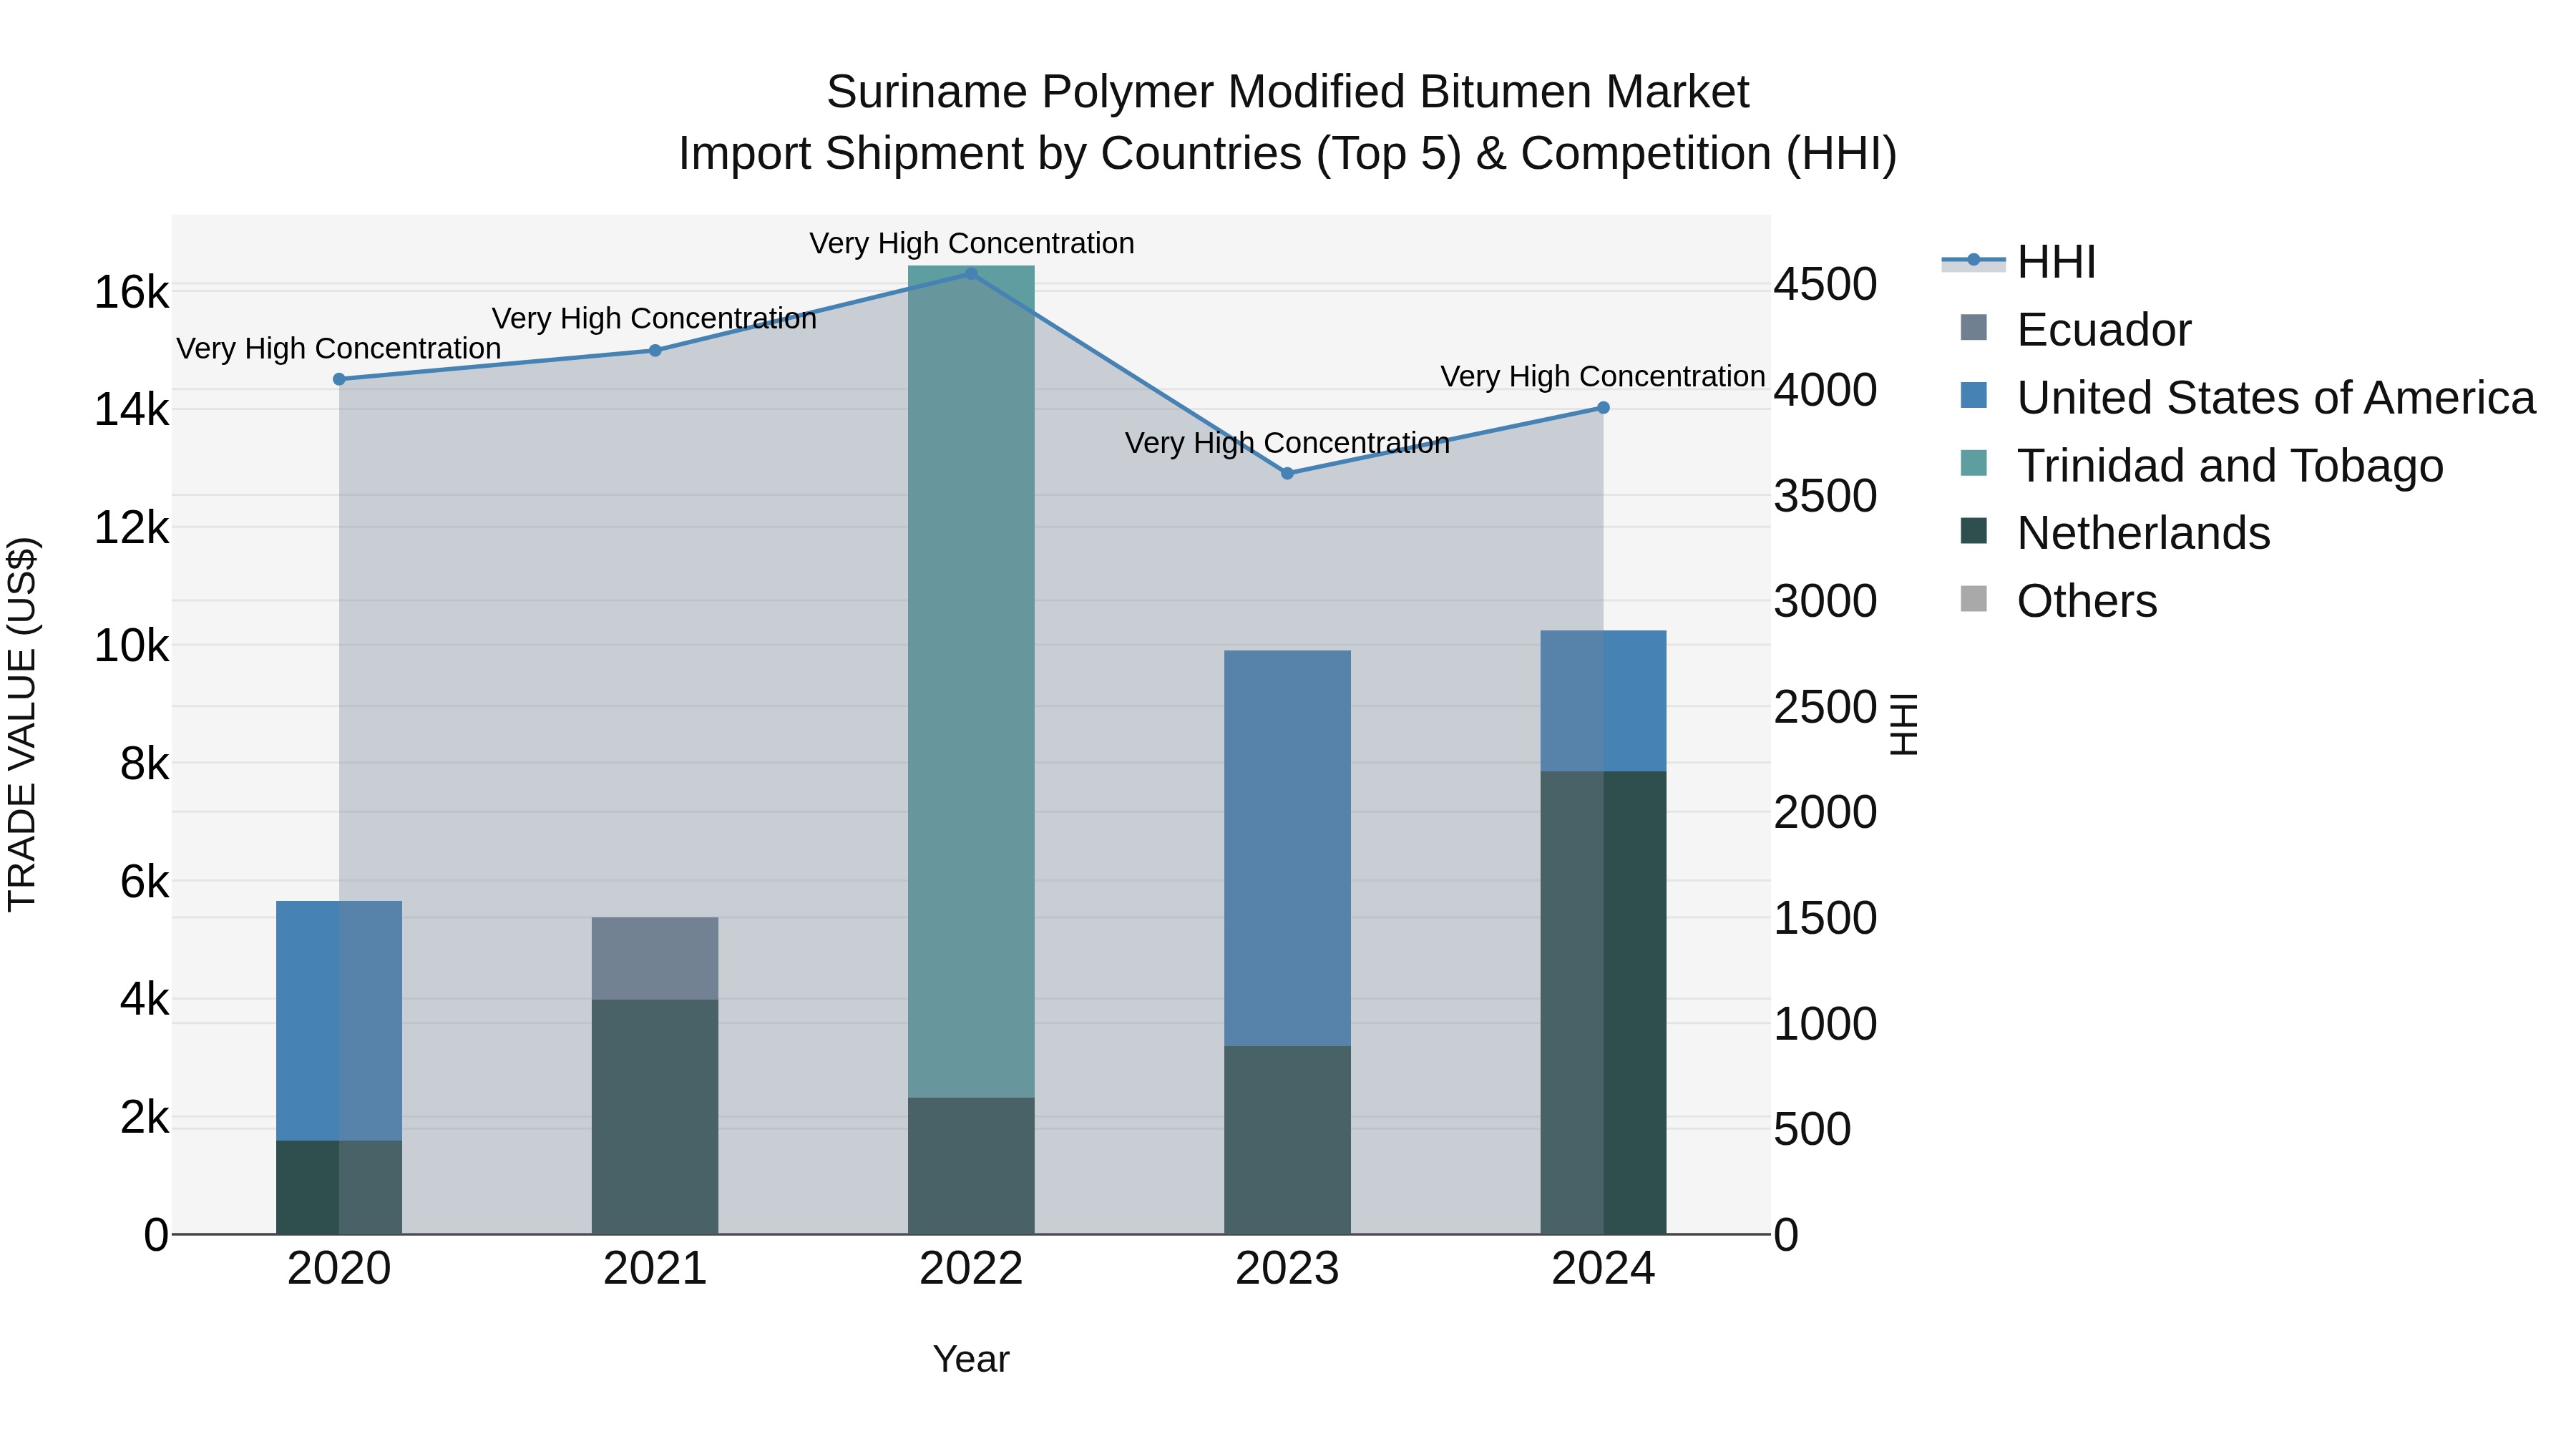The height and width of the screenshot is (1449, 2576).
Task: Click the HHI data point for 2020
Action: click(x=339, y=379)
